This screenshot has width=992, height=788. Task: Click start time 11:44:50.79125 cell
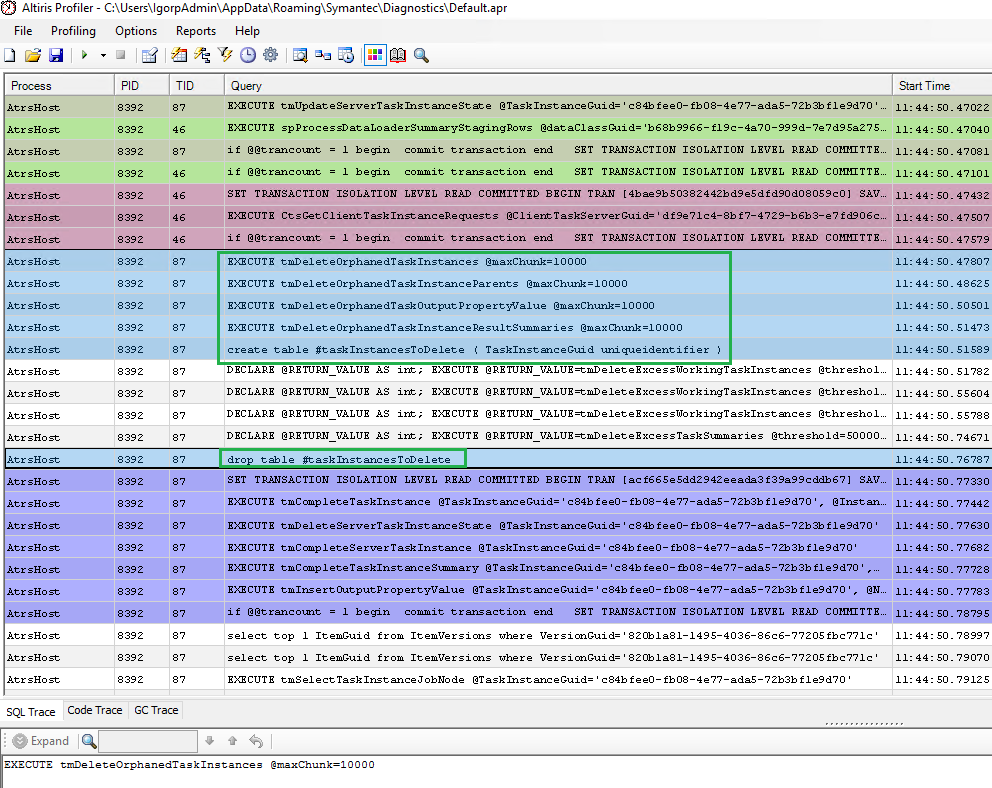click(942, 680)
